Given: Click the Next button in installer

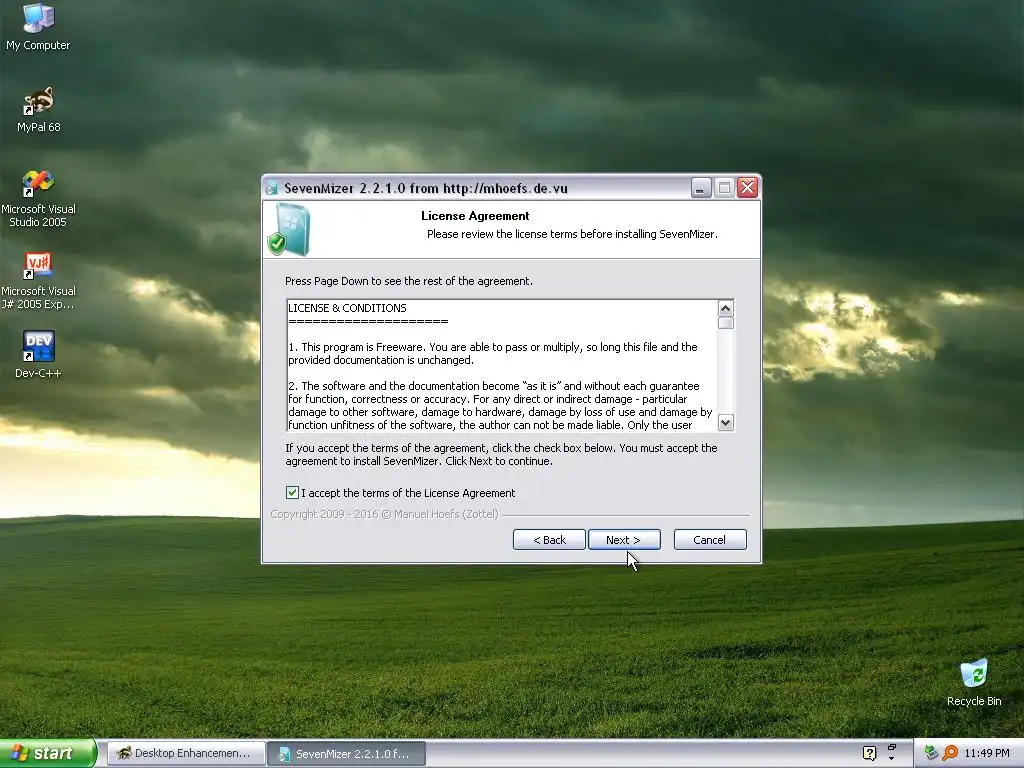Looking at the screenshot, I should coord(624,539).
